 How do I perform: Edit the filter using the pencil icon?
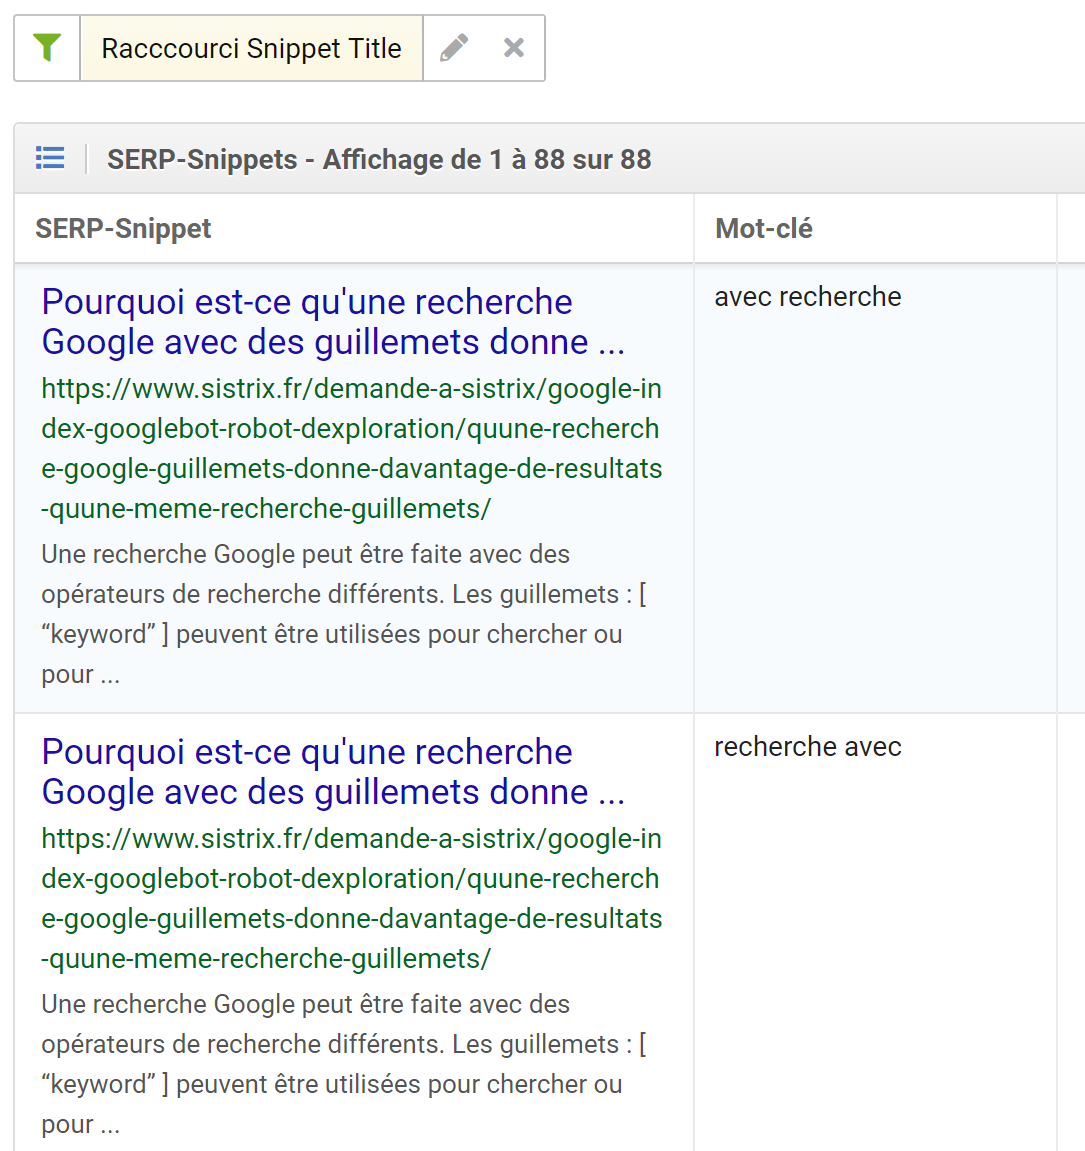[454, 48]
